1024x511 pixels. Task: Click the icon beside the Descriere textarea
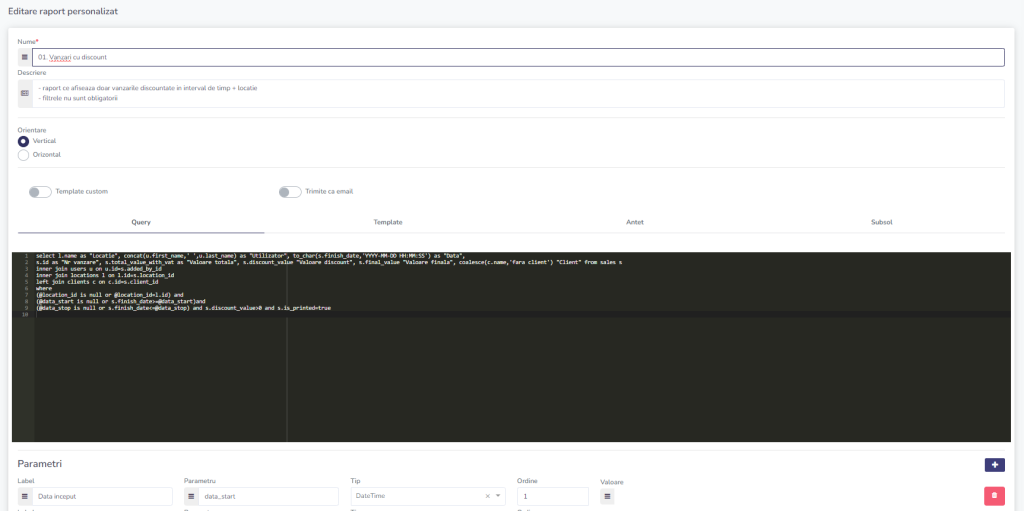(x=25, y=93)
